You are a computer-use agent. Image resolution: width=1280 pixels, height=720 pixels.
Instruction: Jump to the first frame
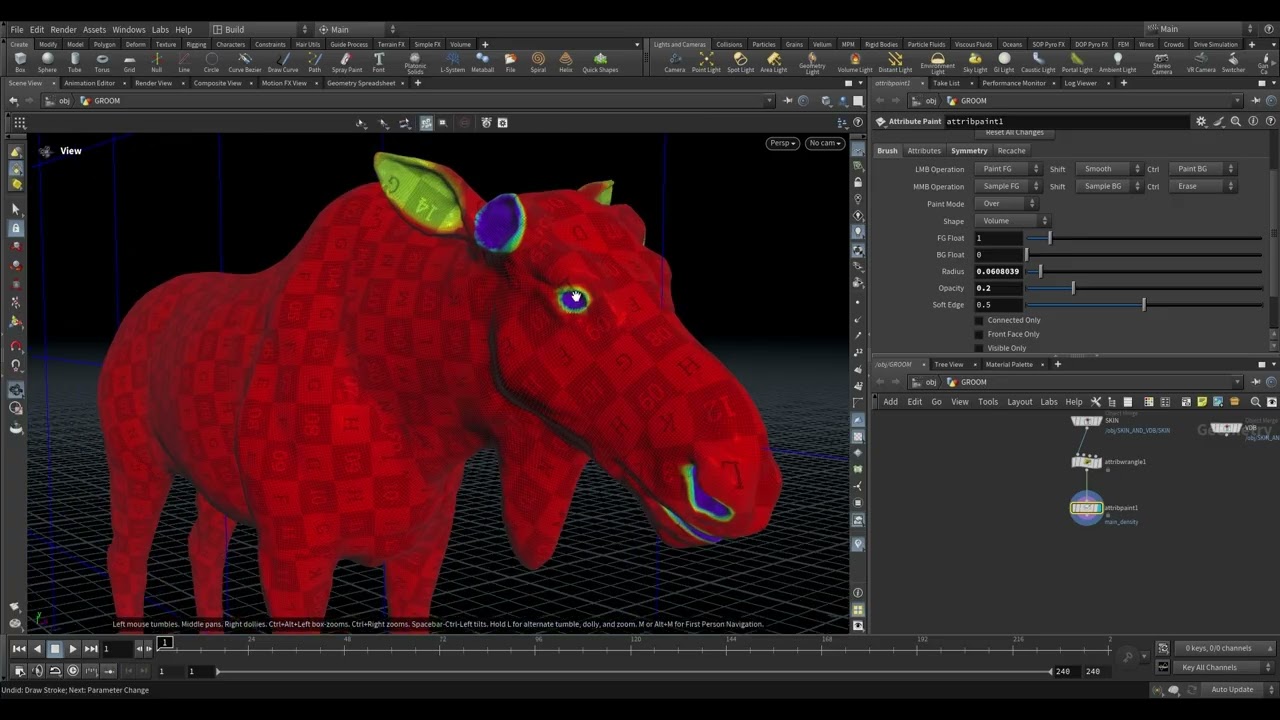click(x=19, y=649)
